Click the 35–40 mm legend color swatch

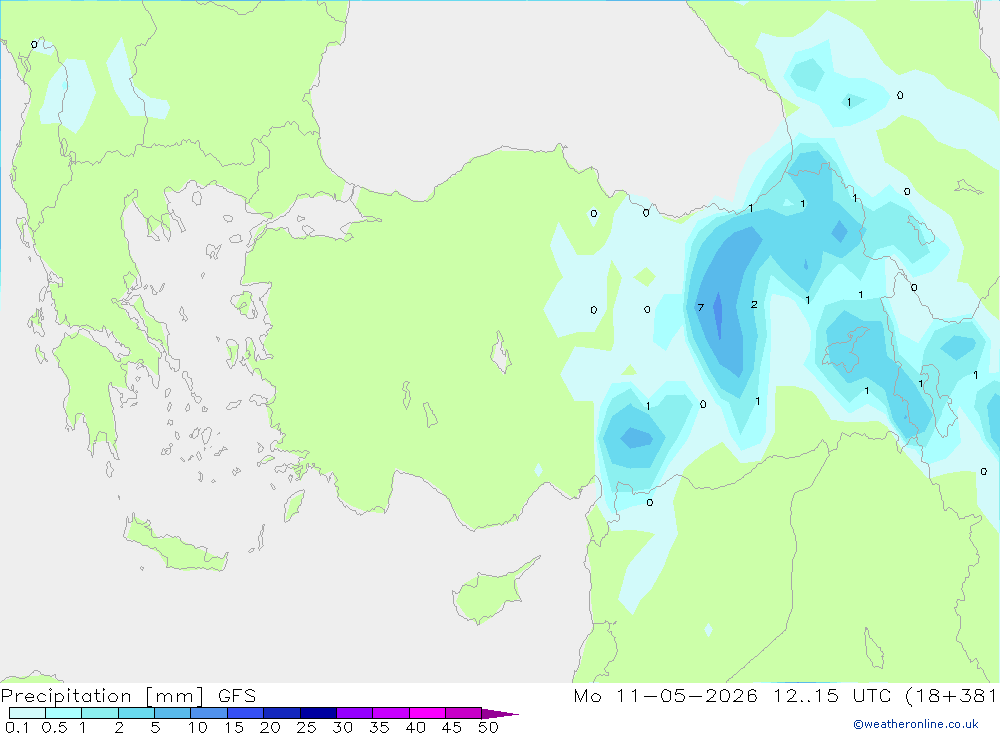click(x=391, y=713)
